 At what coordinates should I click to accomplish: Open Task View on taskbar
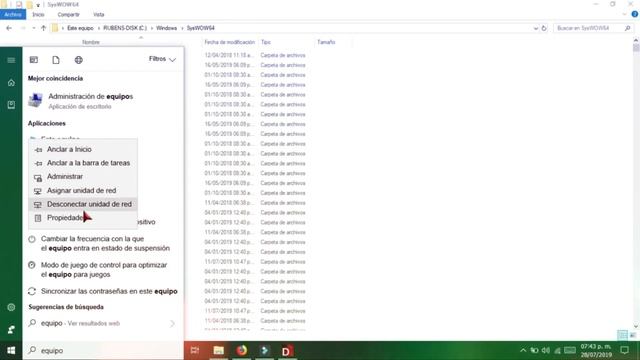click(x=195, y=351)
